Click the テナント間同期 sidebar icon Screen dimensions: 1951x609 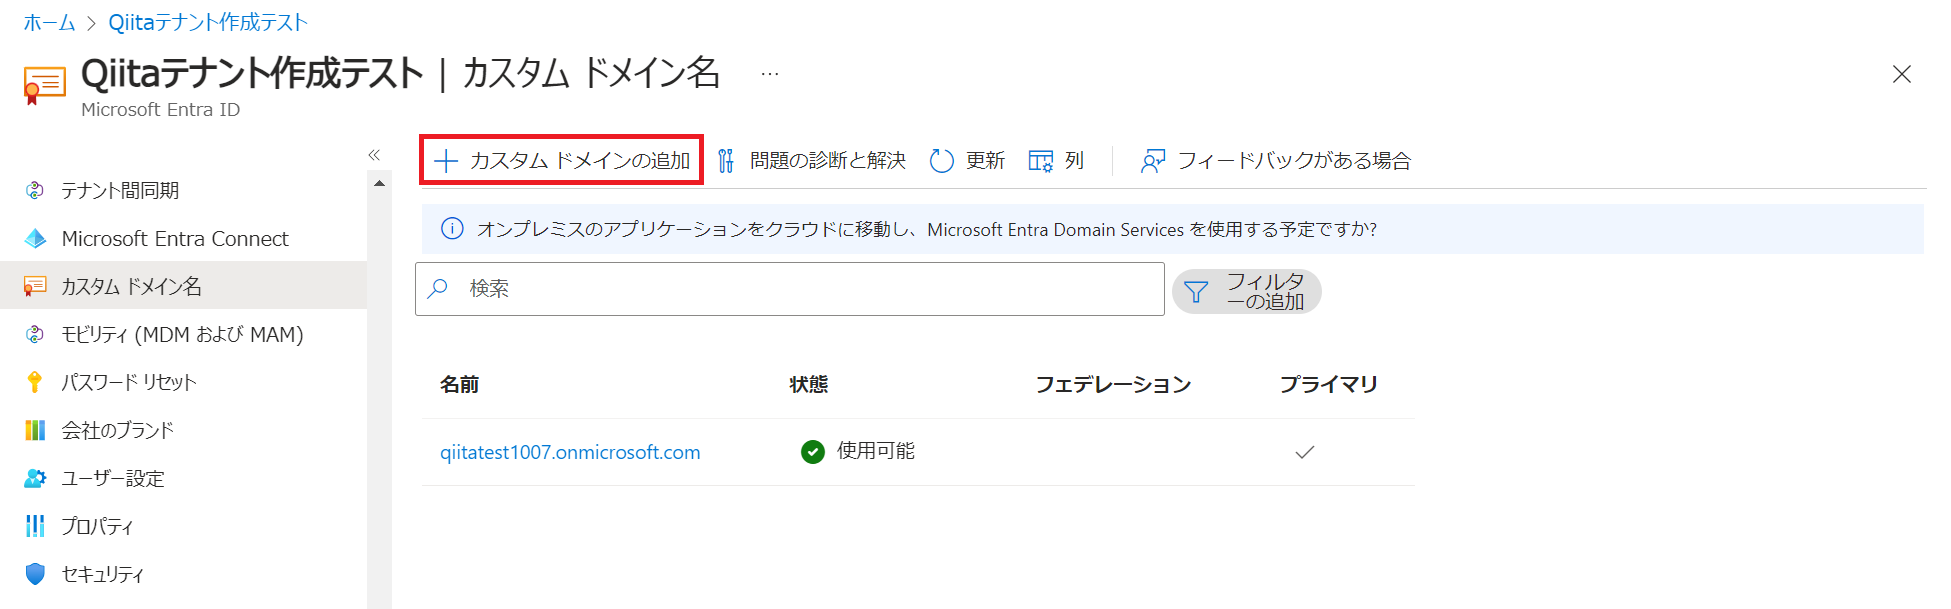point(35,190)
